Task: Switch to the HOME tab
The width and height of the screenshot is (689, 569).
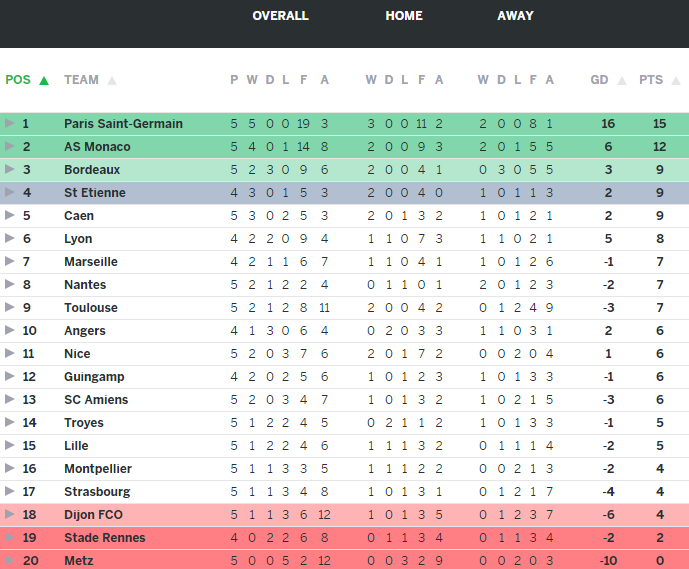Action: [404, 16]
